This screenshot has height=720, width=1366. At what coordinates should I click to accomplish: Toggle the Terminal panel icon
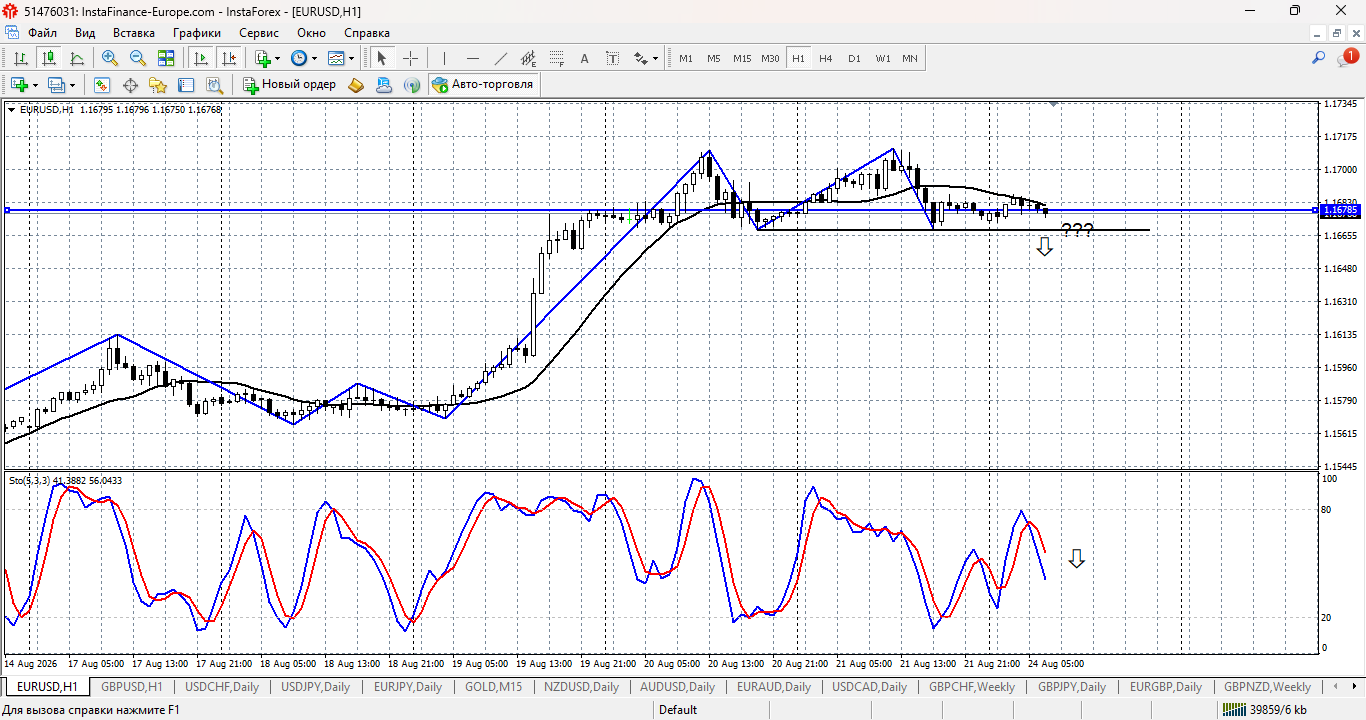tap(186, 85)
